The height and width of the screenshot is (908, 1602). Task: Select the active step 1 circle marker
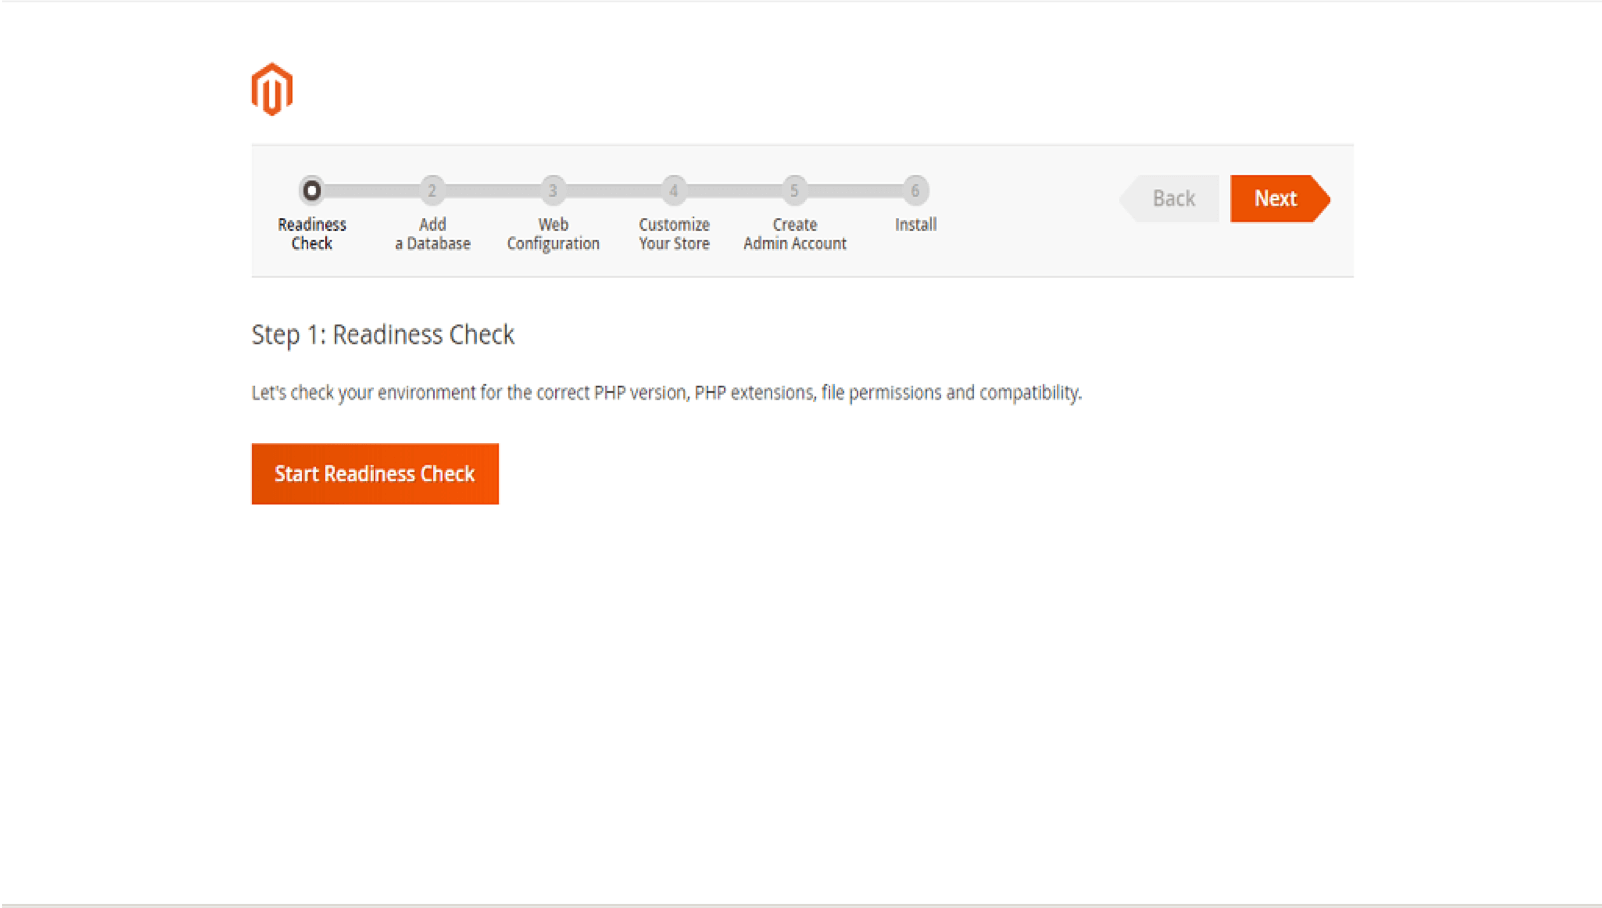pyautogui.click(x=312, y=190)
